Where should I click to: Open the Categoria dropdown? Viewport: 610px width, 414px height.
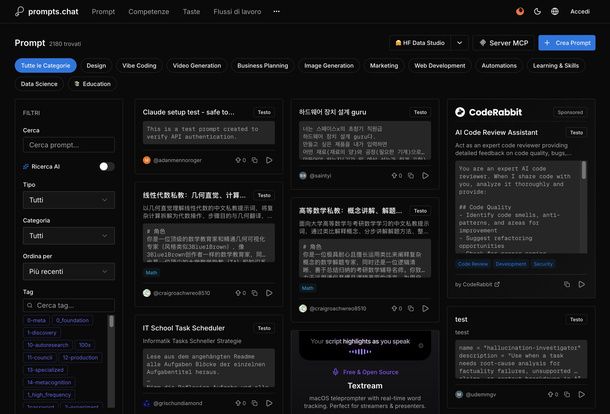[x=69, y=236]
